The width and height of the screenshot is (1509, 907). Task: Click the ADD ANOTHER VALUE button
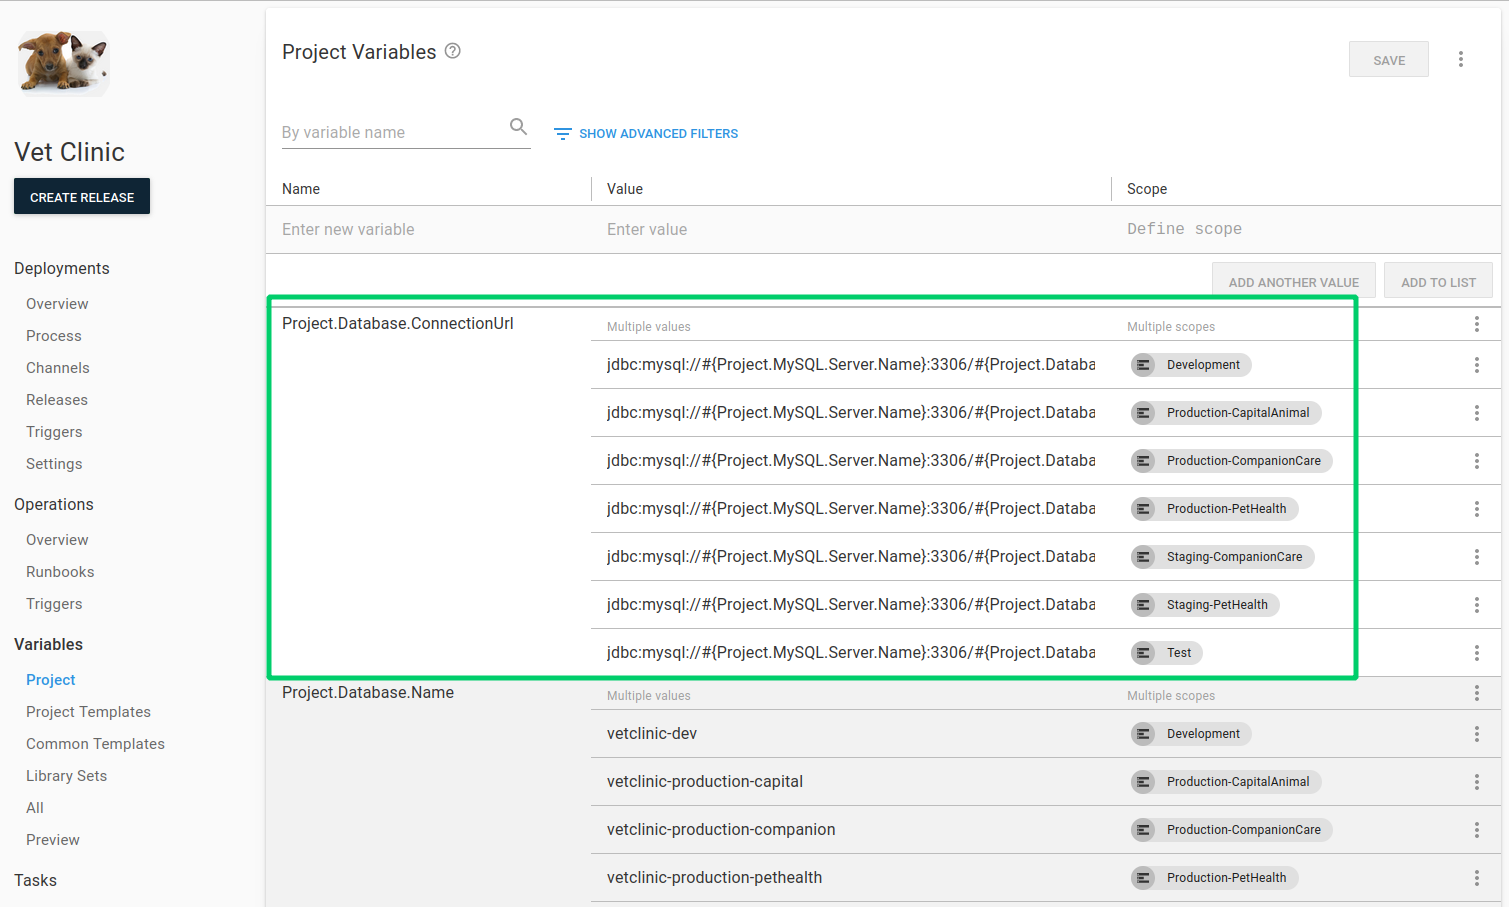click(x=1293, y=281)
